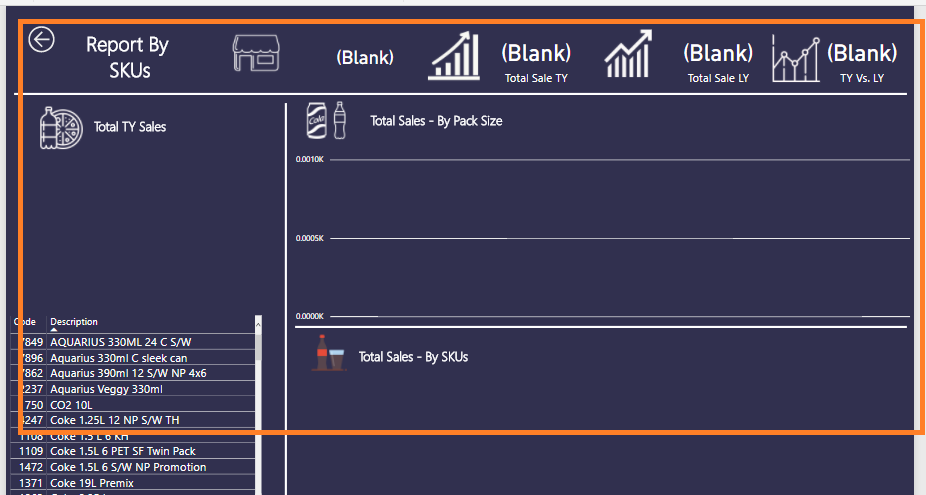Screen dimensions: 926x495
Task: Select row Coke 1.25L 12 NP S/W TH
Action: pos(133,420)
